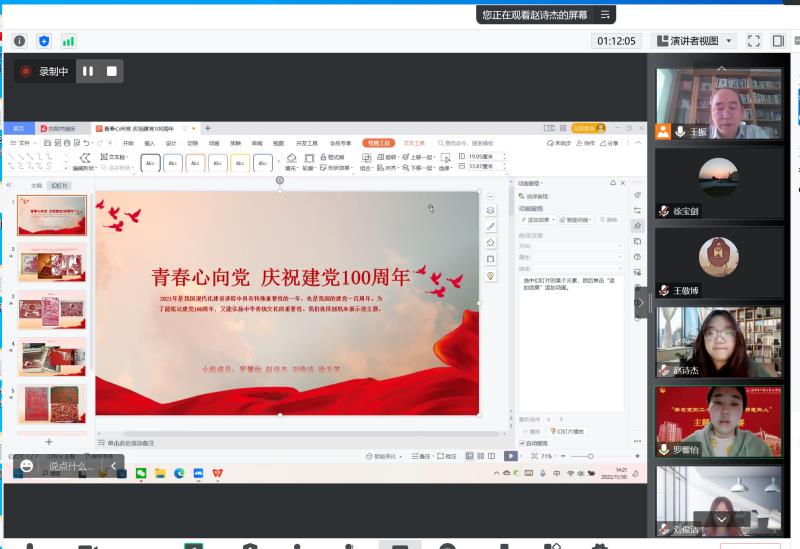Collapse the chat input bar arrow
Image resolution: width=800 pixels, height=549 pixels.
tap(113, 466)
